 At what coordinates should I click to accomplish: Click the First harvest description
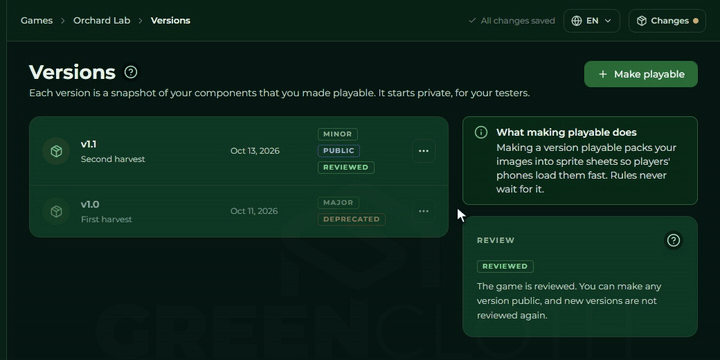point(107,219)
